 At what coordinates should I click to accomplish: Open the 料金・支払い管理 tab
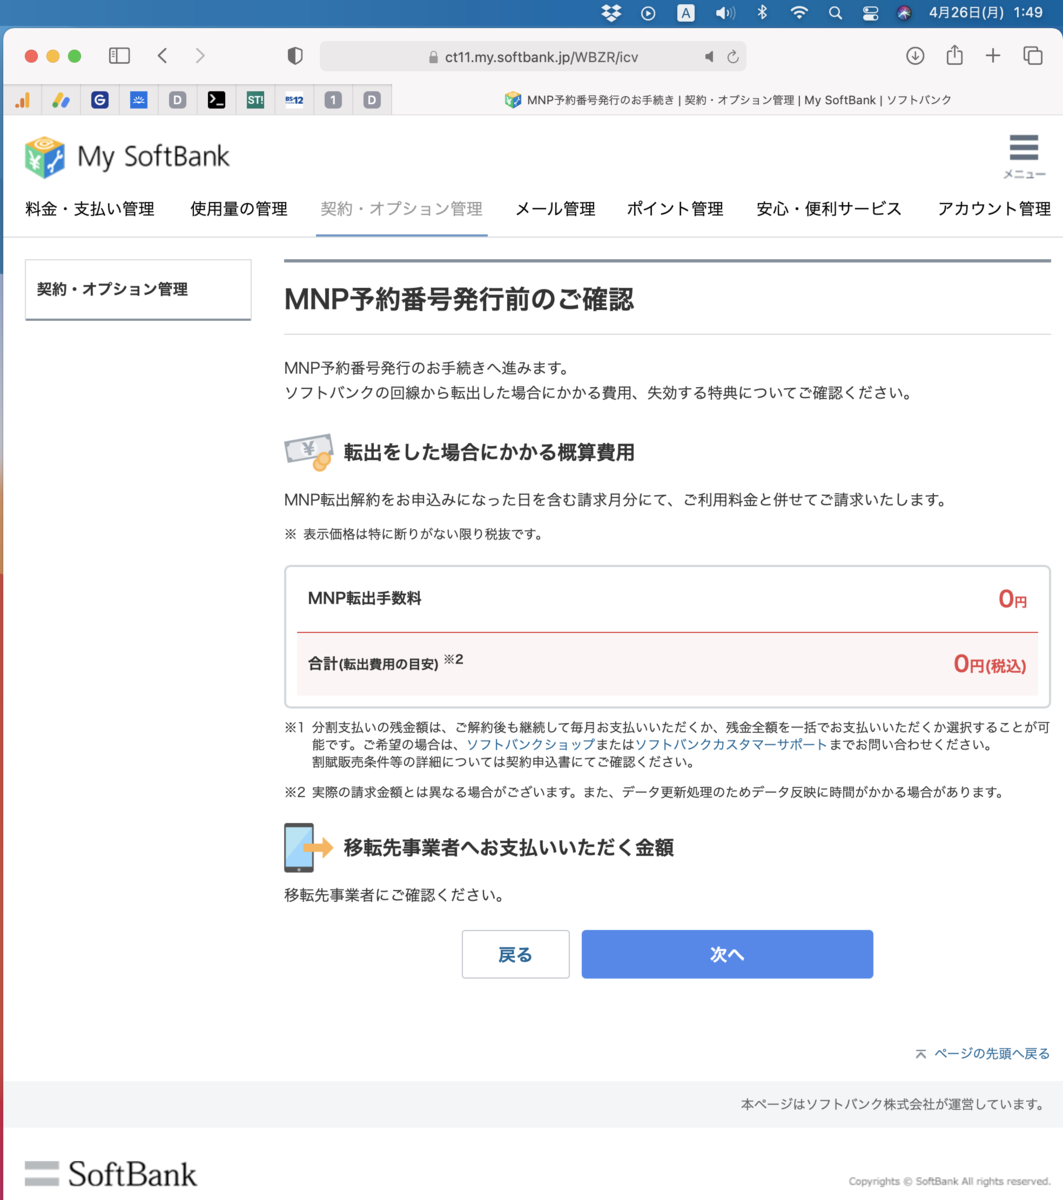(90, 209)
